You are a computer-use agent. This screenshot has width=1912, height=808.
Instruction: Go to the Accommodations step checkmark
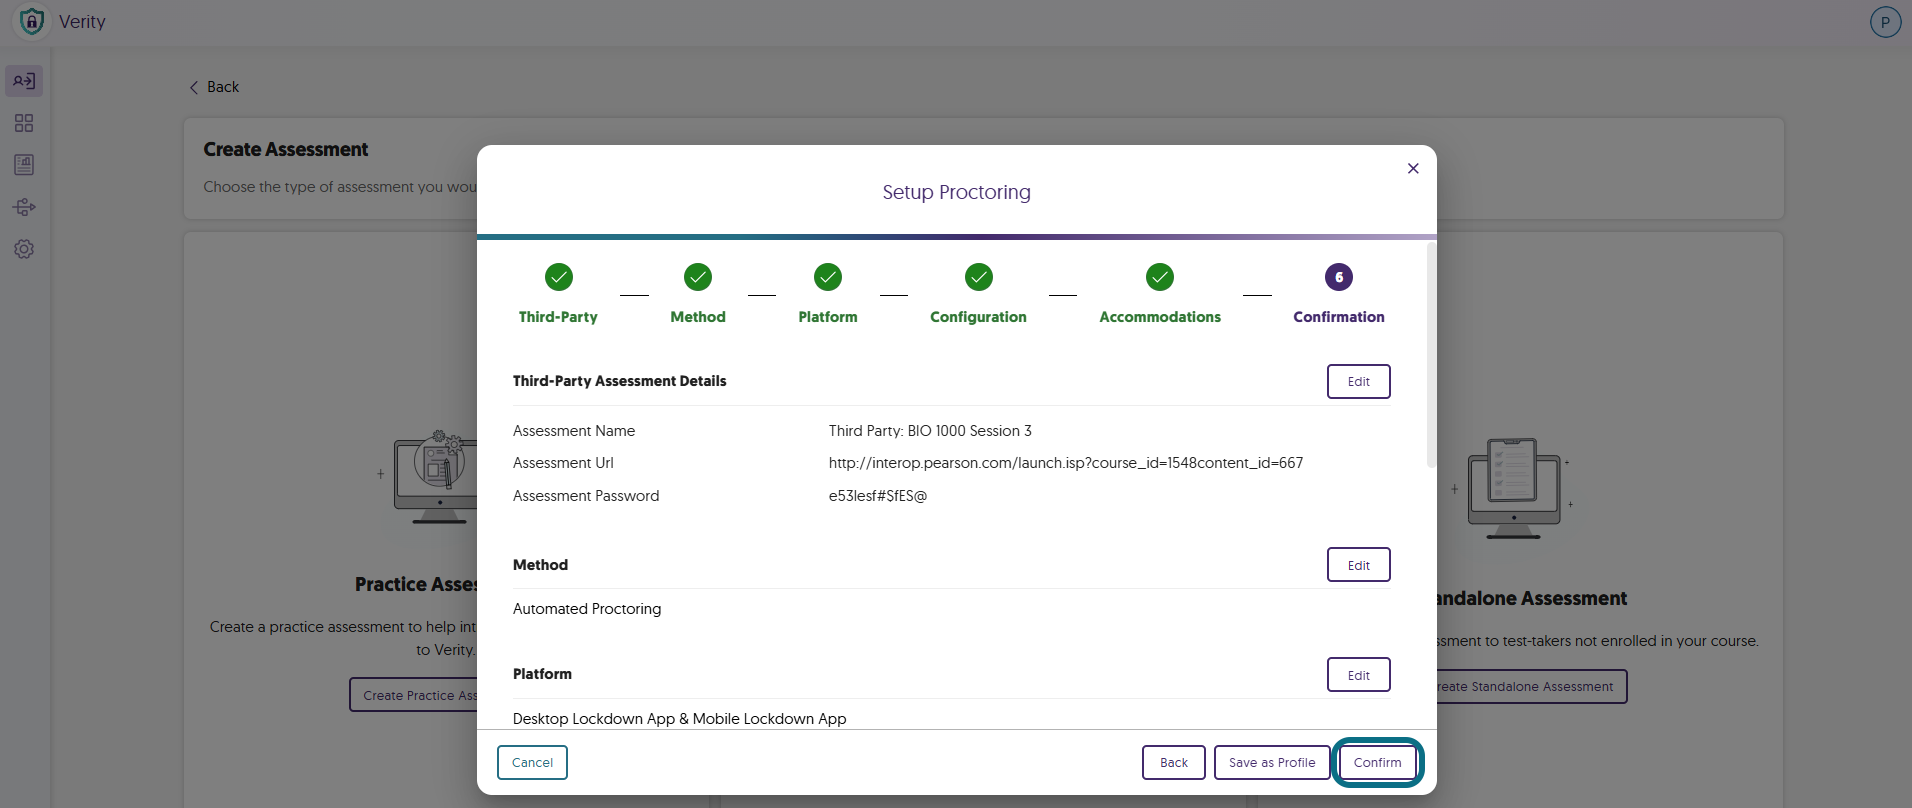tap(1160, 277)
